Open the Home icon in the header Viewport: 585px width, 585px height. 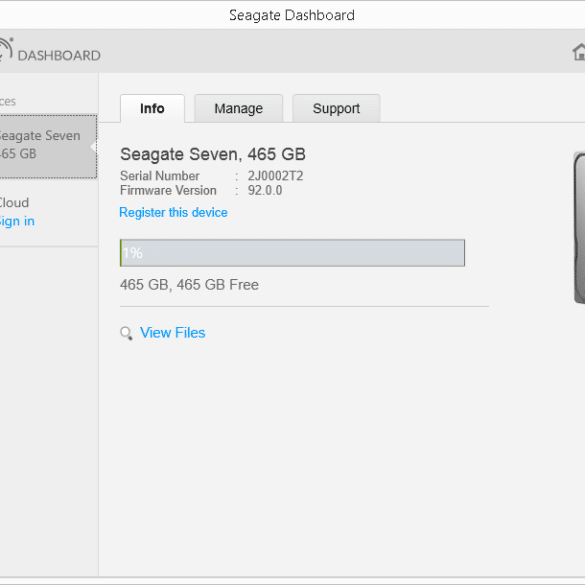click(x=579, y=52)
